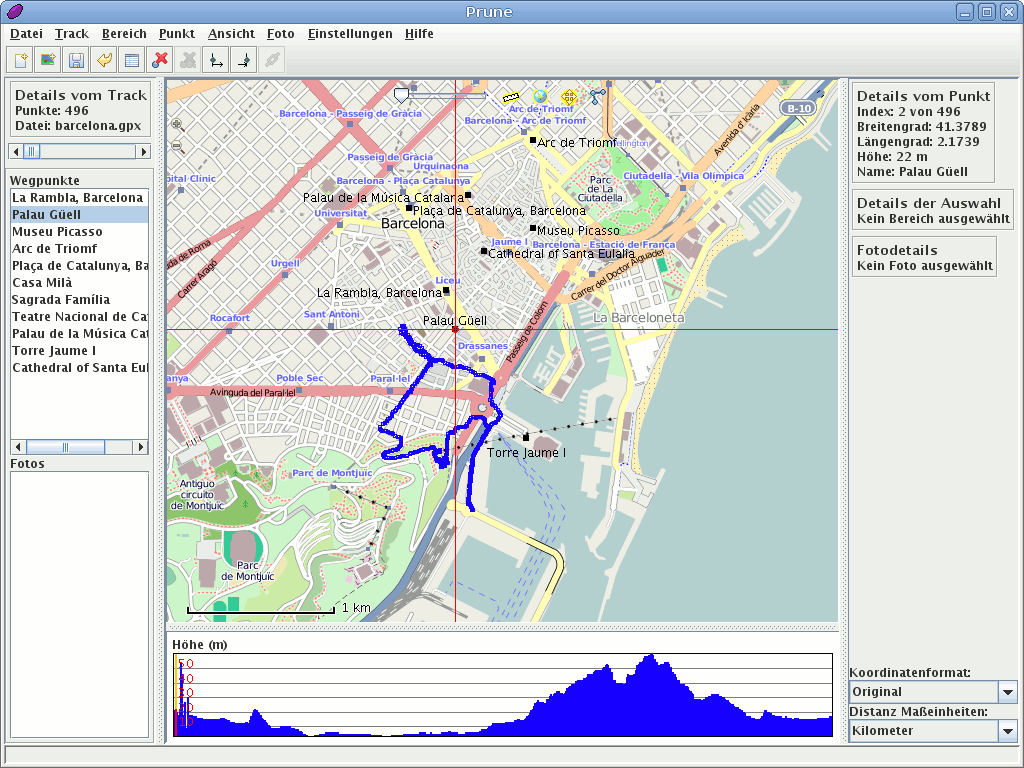Image resolution: width=1024 pixels, height=768 pixels.
Task: Select waypoint Arc de Triomf in list
Action: click(80, 249)
